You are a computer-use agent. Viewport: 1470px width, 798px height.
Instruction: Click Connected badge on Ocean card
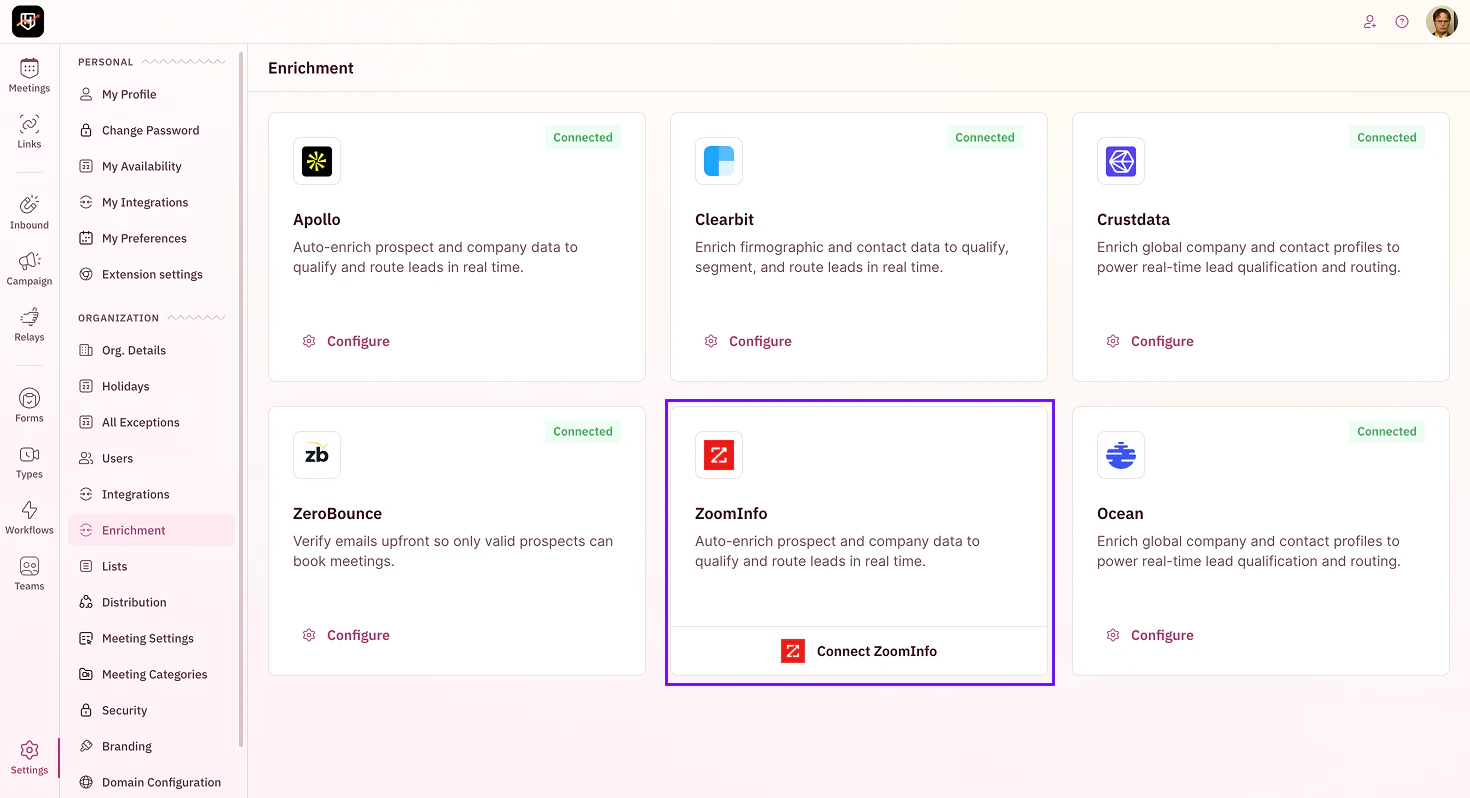tap(1387, 432)
